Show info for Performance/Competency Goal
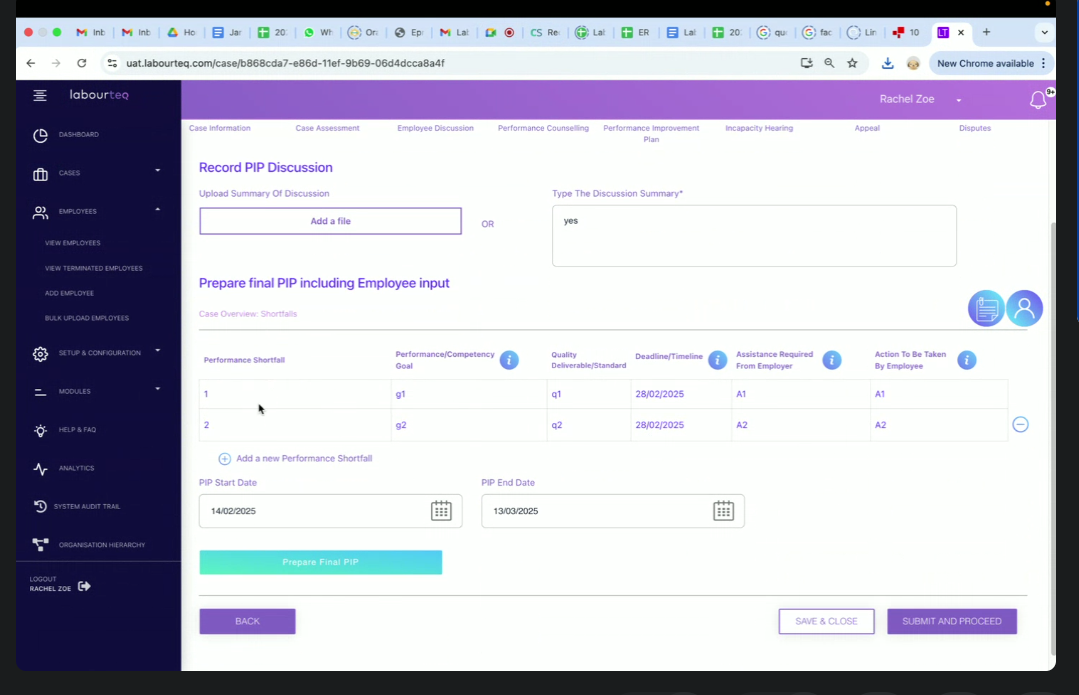 pos(509,360)
